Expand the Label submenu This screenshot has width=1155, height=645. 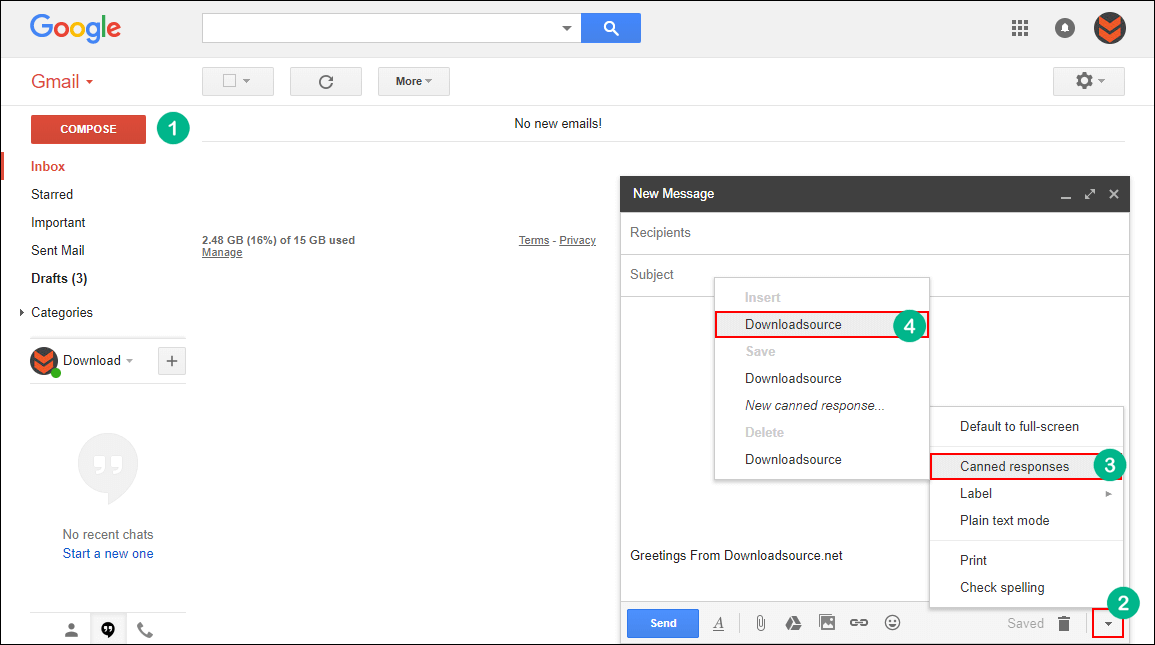(x=1026, y=493)
